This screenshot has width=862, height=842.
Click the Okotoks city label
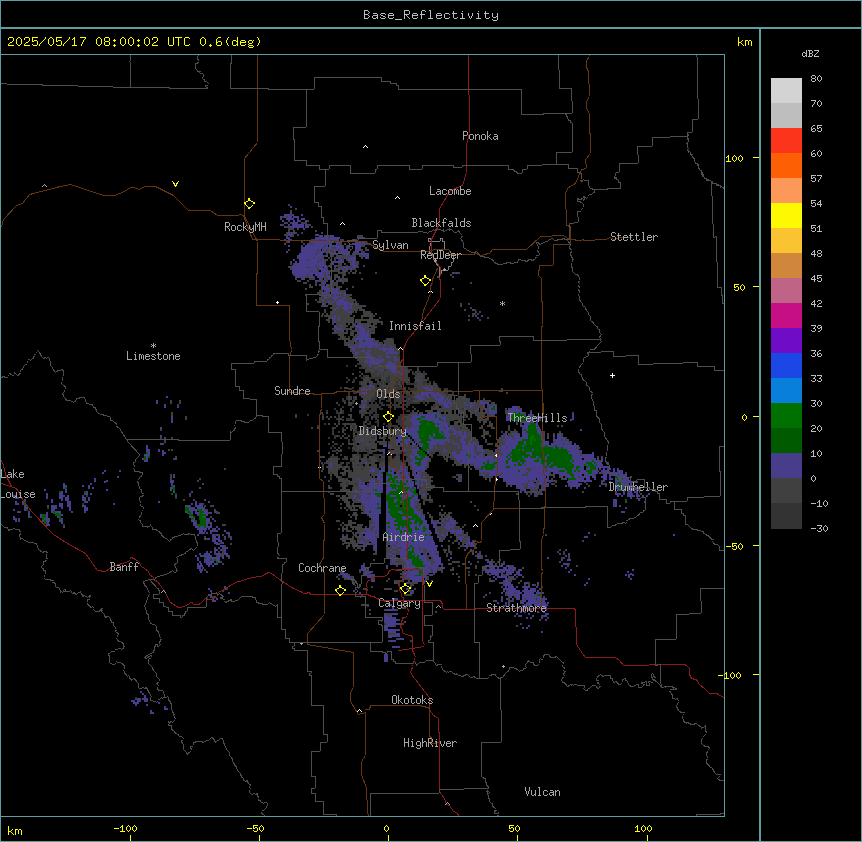[412, 700]
